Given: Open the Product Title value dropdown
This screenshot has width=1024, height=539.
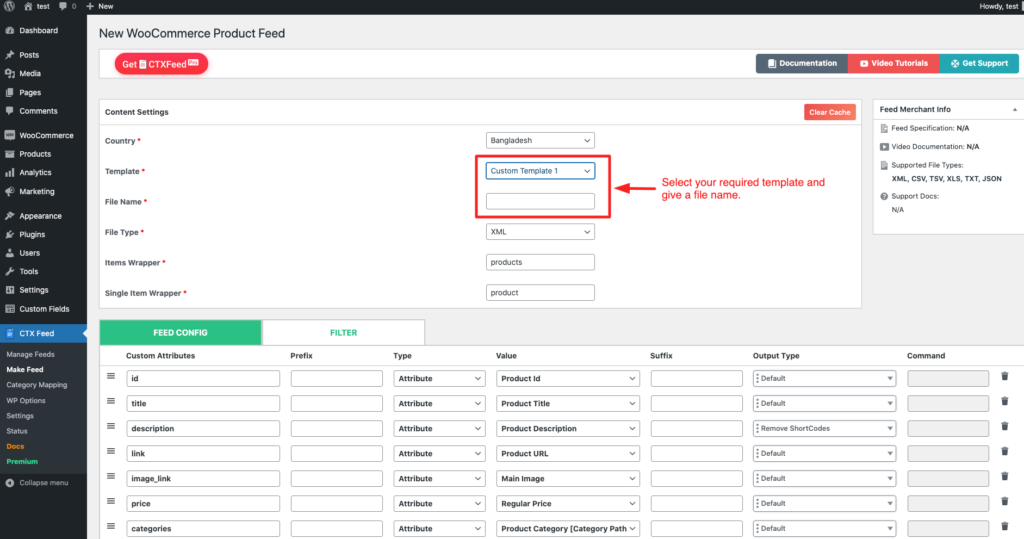Looking at the screenshot, I should (x=568, y=404).
